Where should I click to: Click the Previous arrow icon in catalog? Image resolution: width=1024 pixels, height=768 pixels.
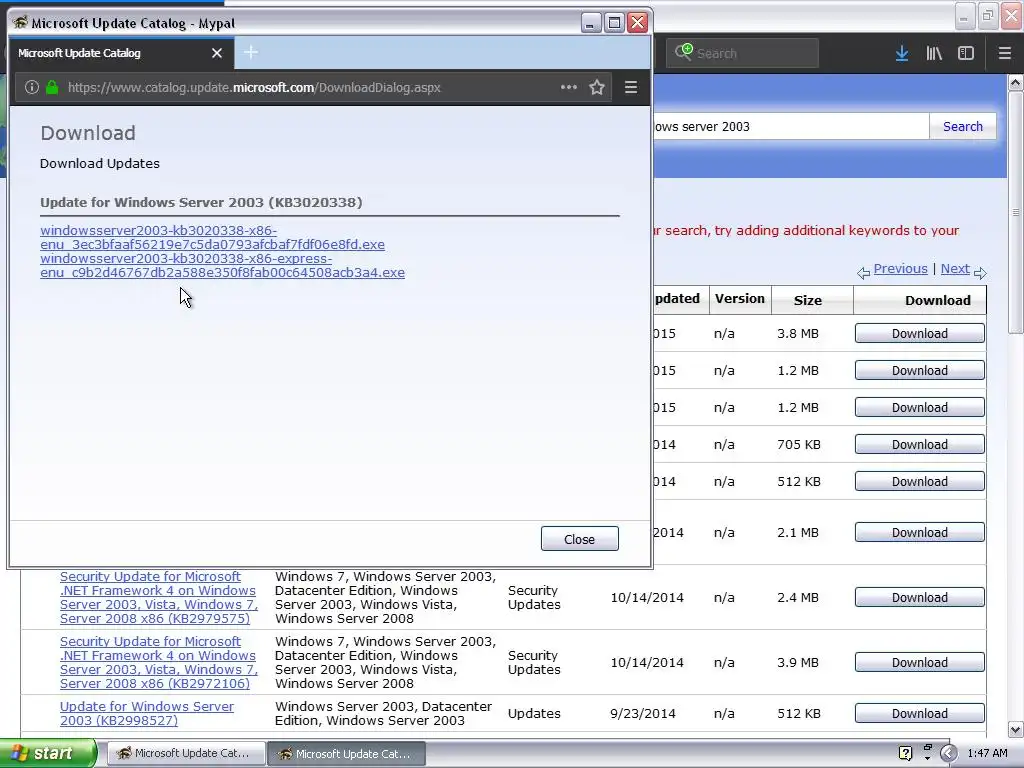coord(863,273)
